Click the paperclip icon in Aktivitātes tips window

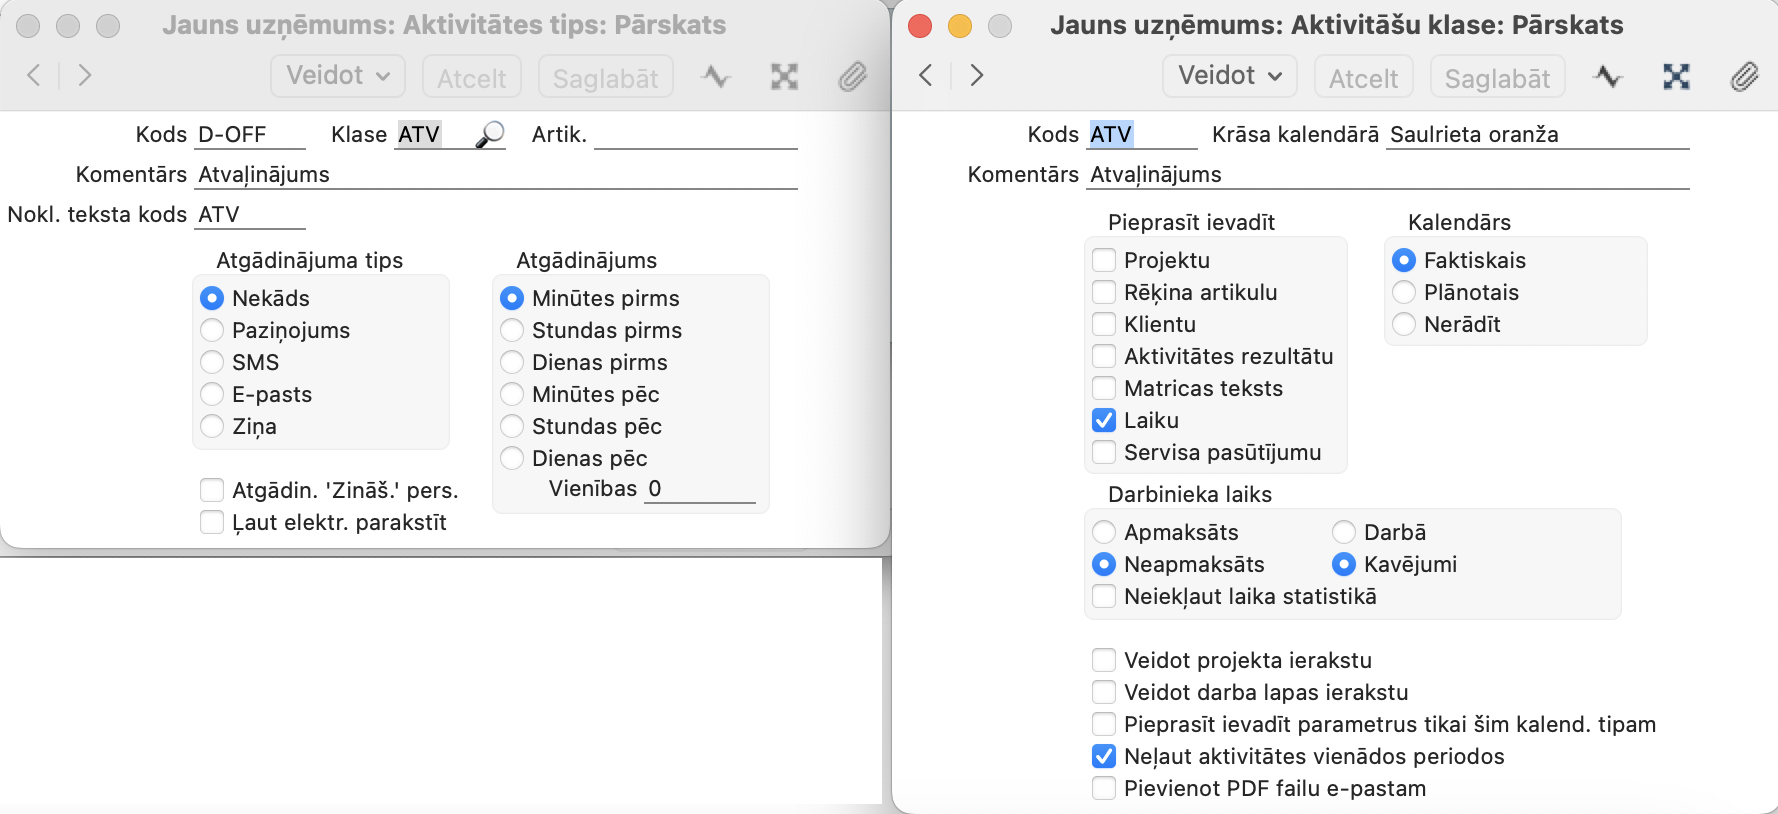(852, 77)
